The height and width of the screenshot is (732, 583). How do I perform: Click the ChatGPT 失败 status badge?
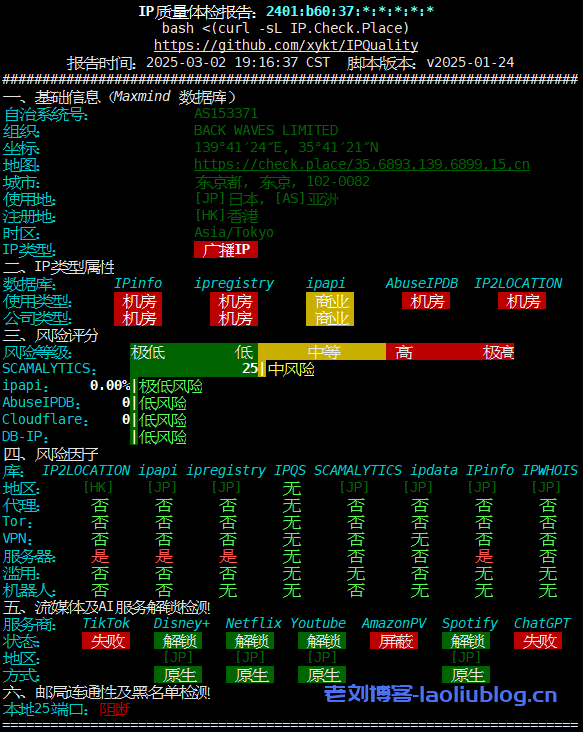click(x=538, y=640)
